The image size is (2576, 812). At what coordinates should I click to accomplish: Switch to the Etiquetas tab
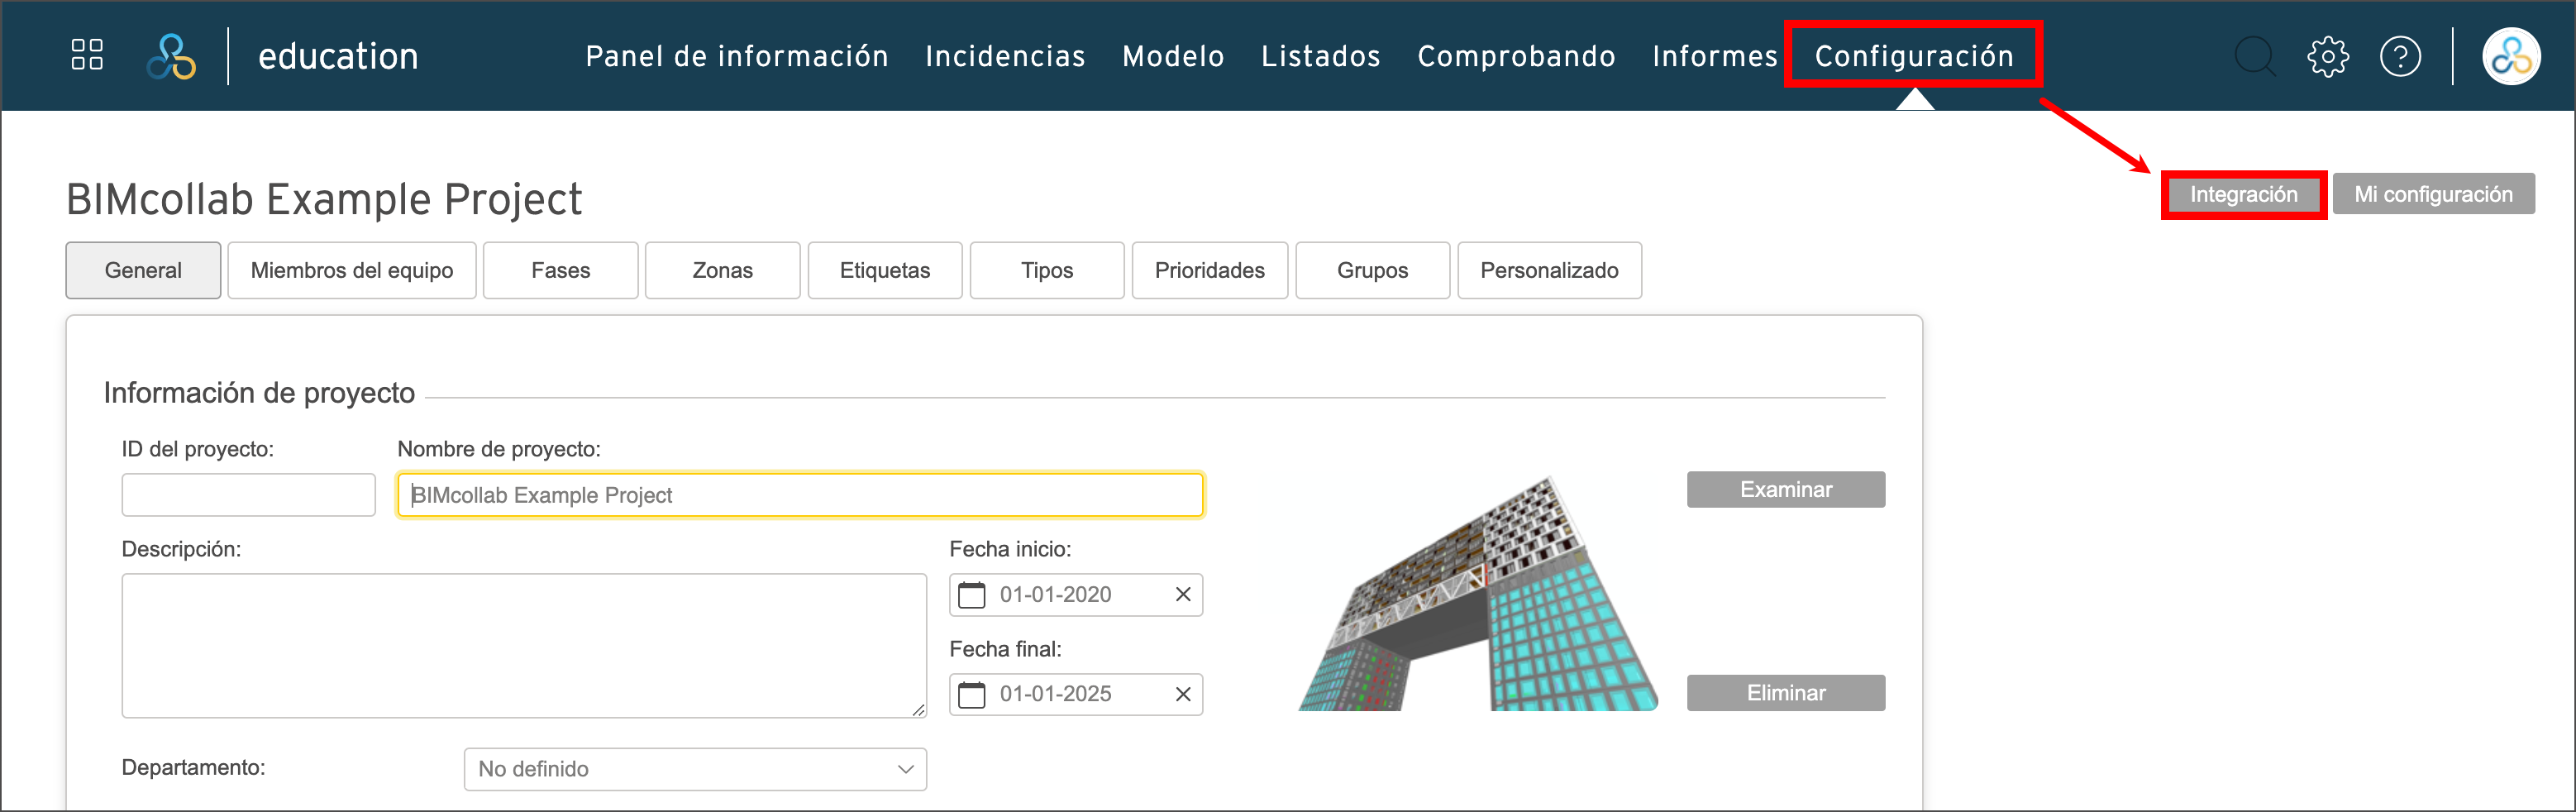coord(885,270)
